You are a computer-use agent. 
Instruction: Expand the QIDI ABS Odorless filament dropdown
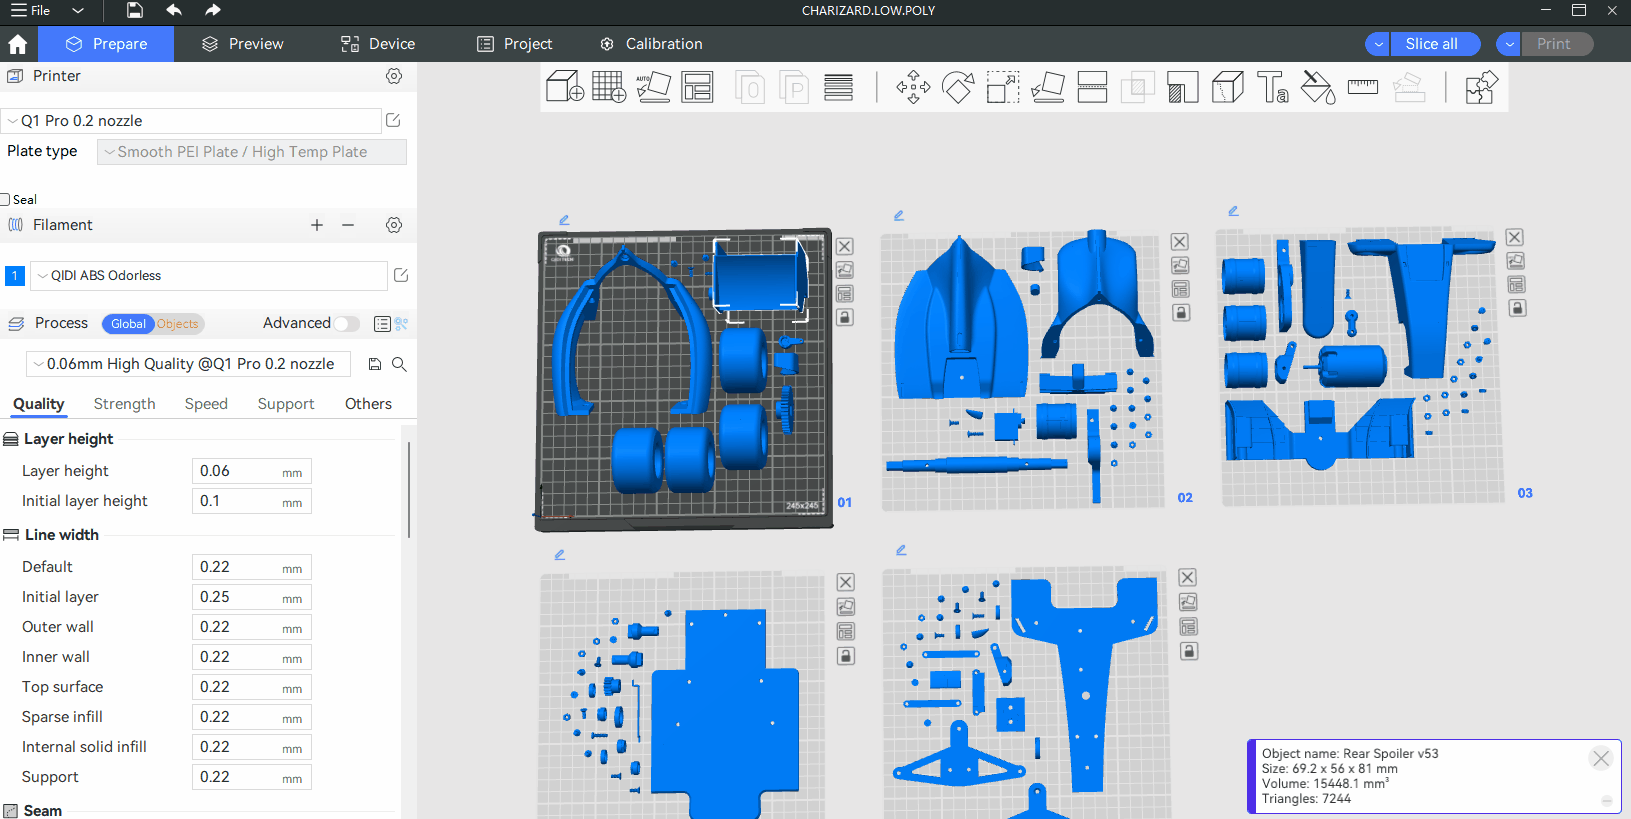click(x=208, y=276)
